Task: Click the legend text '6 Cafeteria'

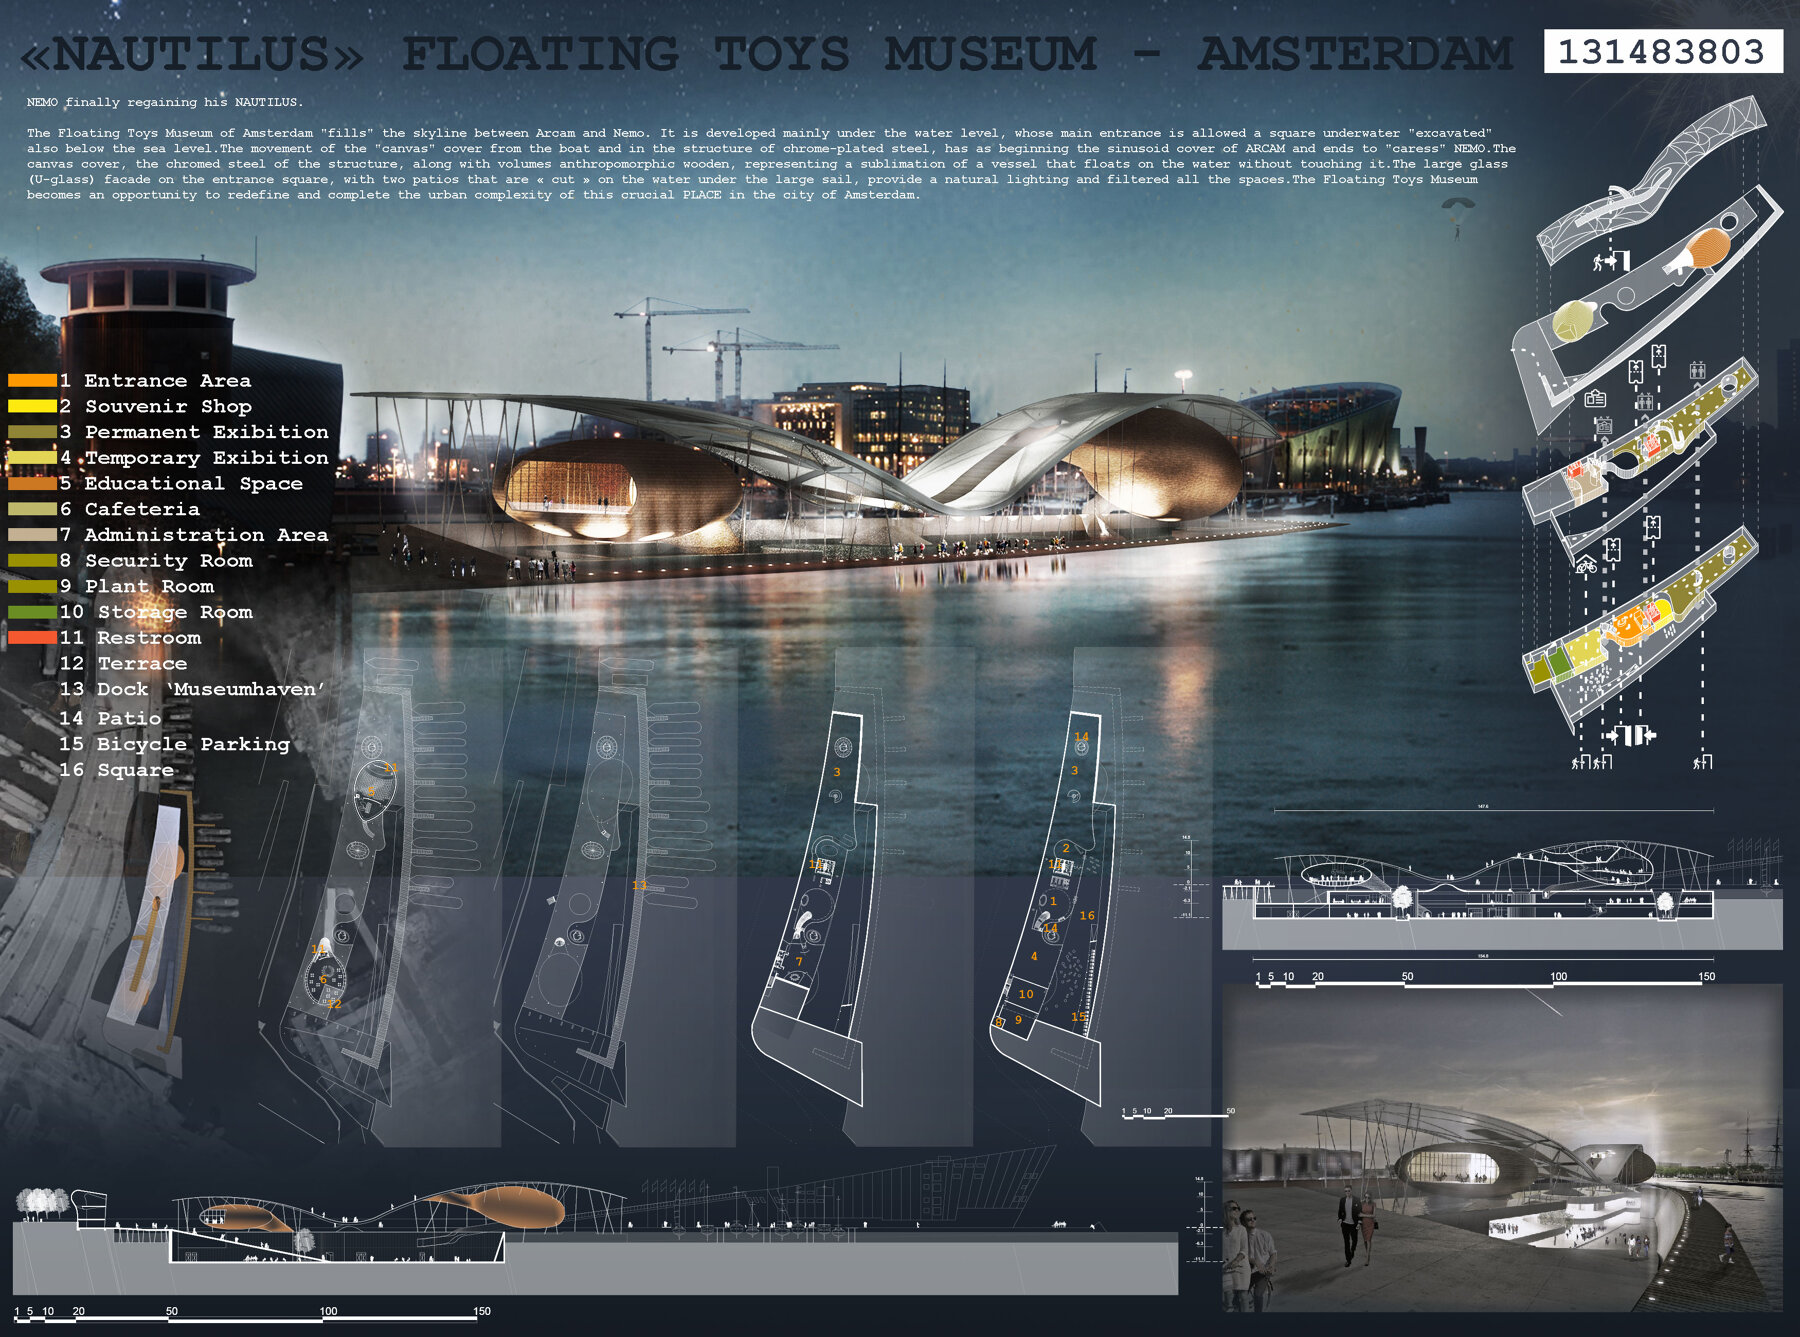Action: (130, 509)
